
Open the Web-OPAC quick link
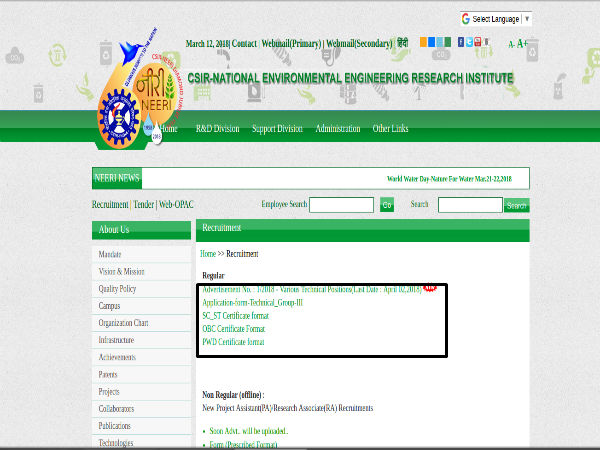click(176, 205)
